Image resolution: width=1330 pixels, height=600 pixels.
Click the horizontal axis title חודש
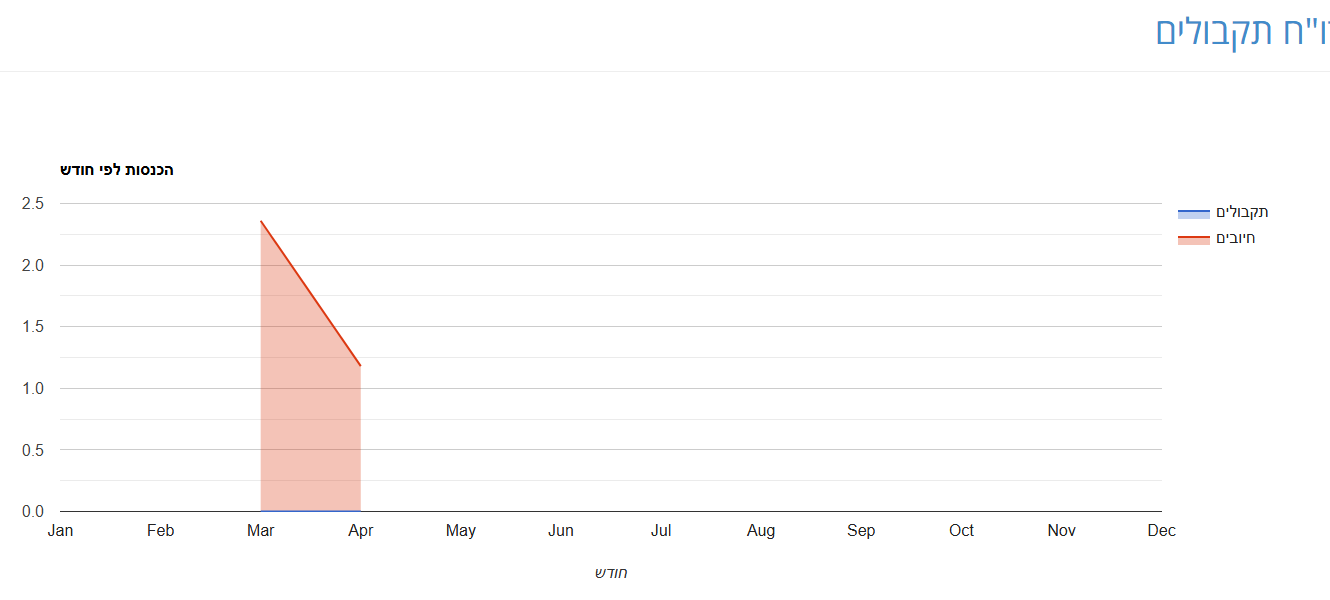click(x=611, y=573)
